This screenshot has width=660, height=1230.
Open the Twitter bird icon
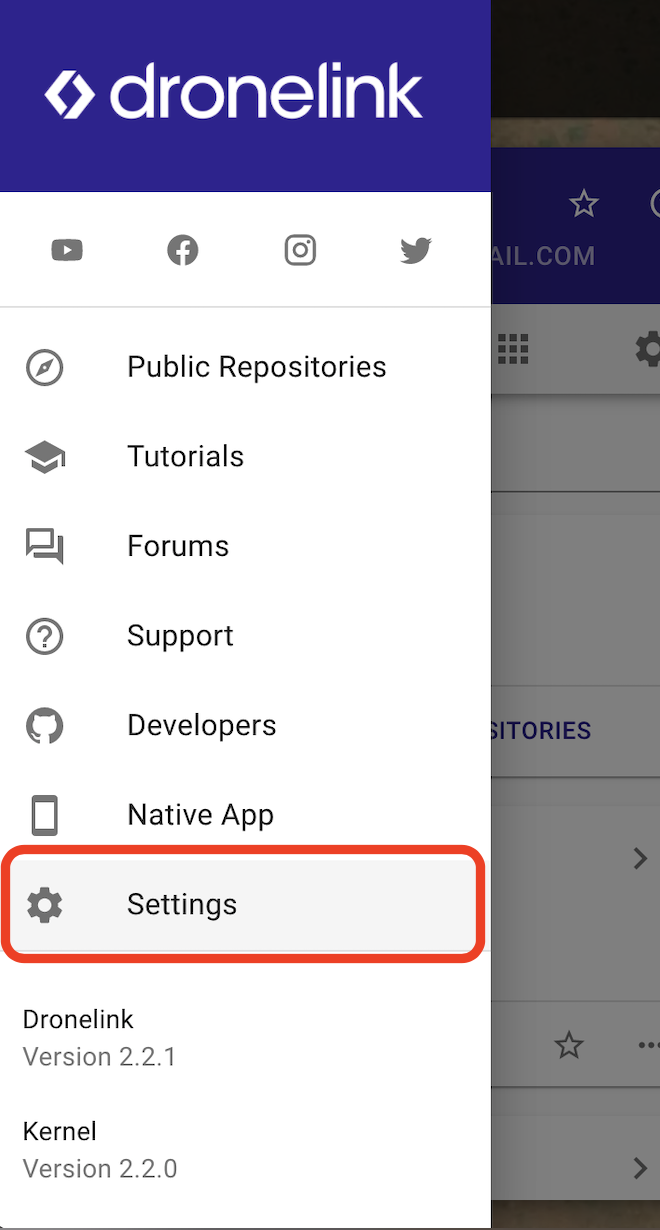(416, 250)
